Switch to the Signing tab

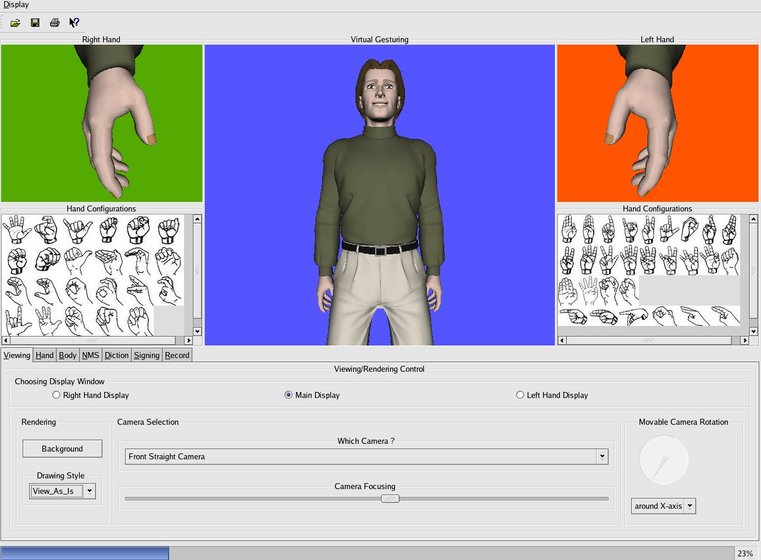coord(146,355)
